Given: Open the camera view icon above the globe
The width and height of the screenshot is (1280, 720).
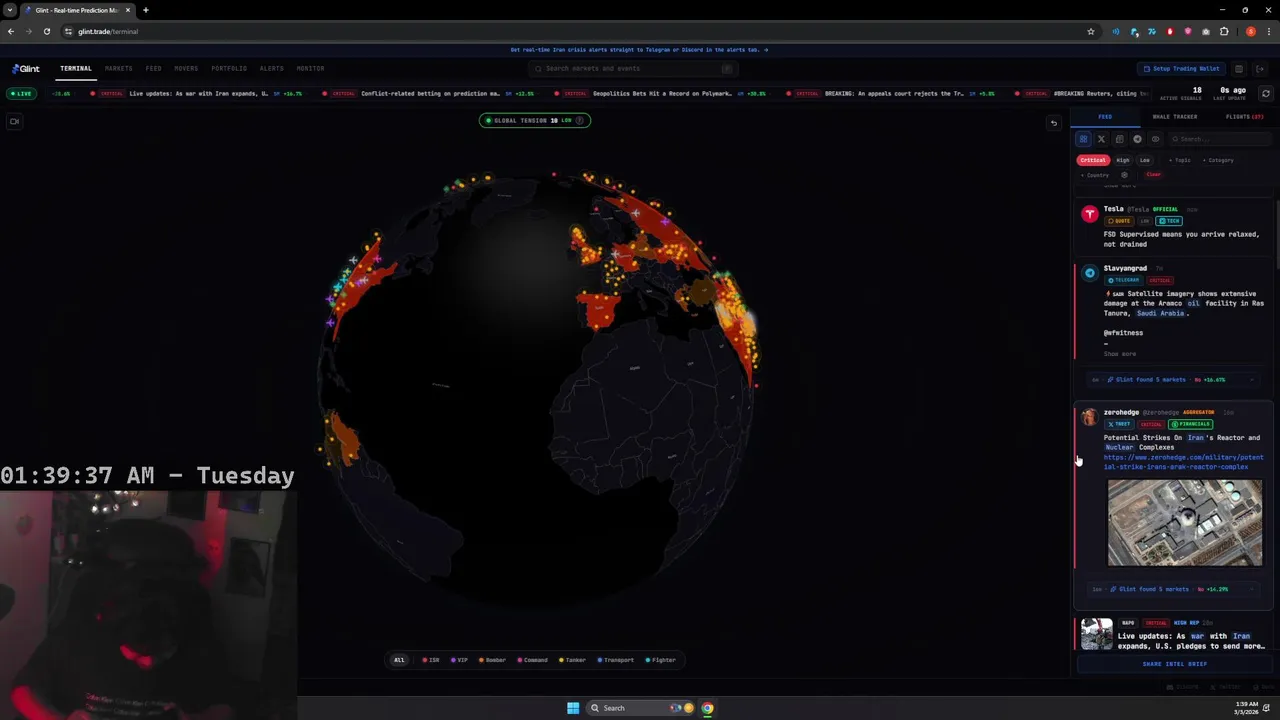Looking at the screenshot, I should [14, 121].
